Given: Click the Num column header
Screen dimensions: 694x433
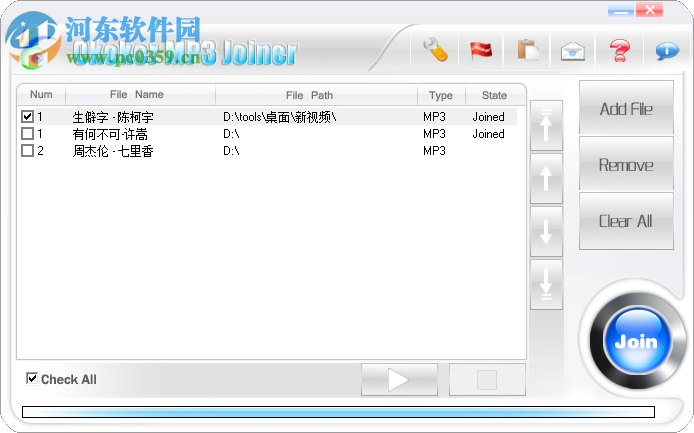Looking at the screenshot, I should 41,95.
